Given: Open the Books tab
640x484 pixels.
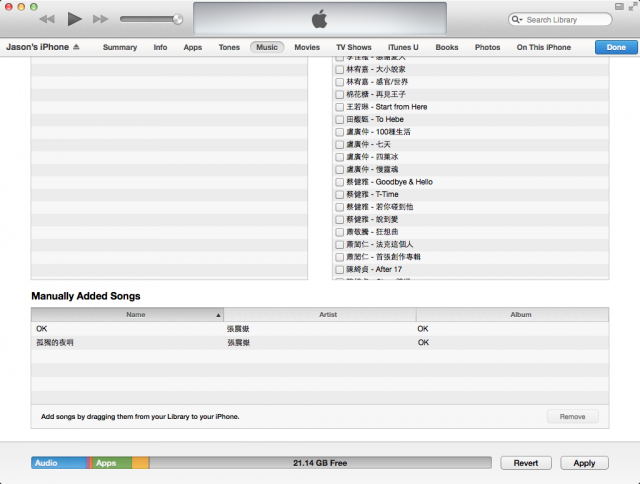Looking at the screenshot, I should (447, 47).
